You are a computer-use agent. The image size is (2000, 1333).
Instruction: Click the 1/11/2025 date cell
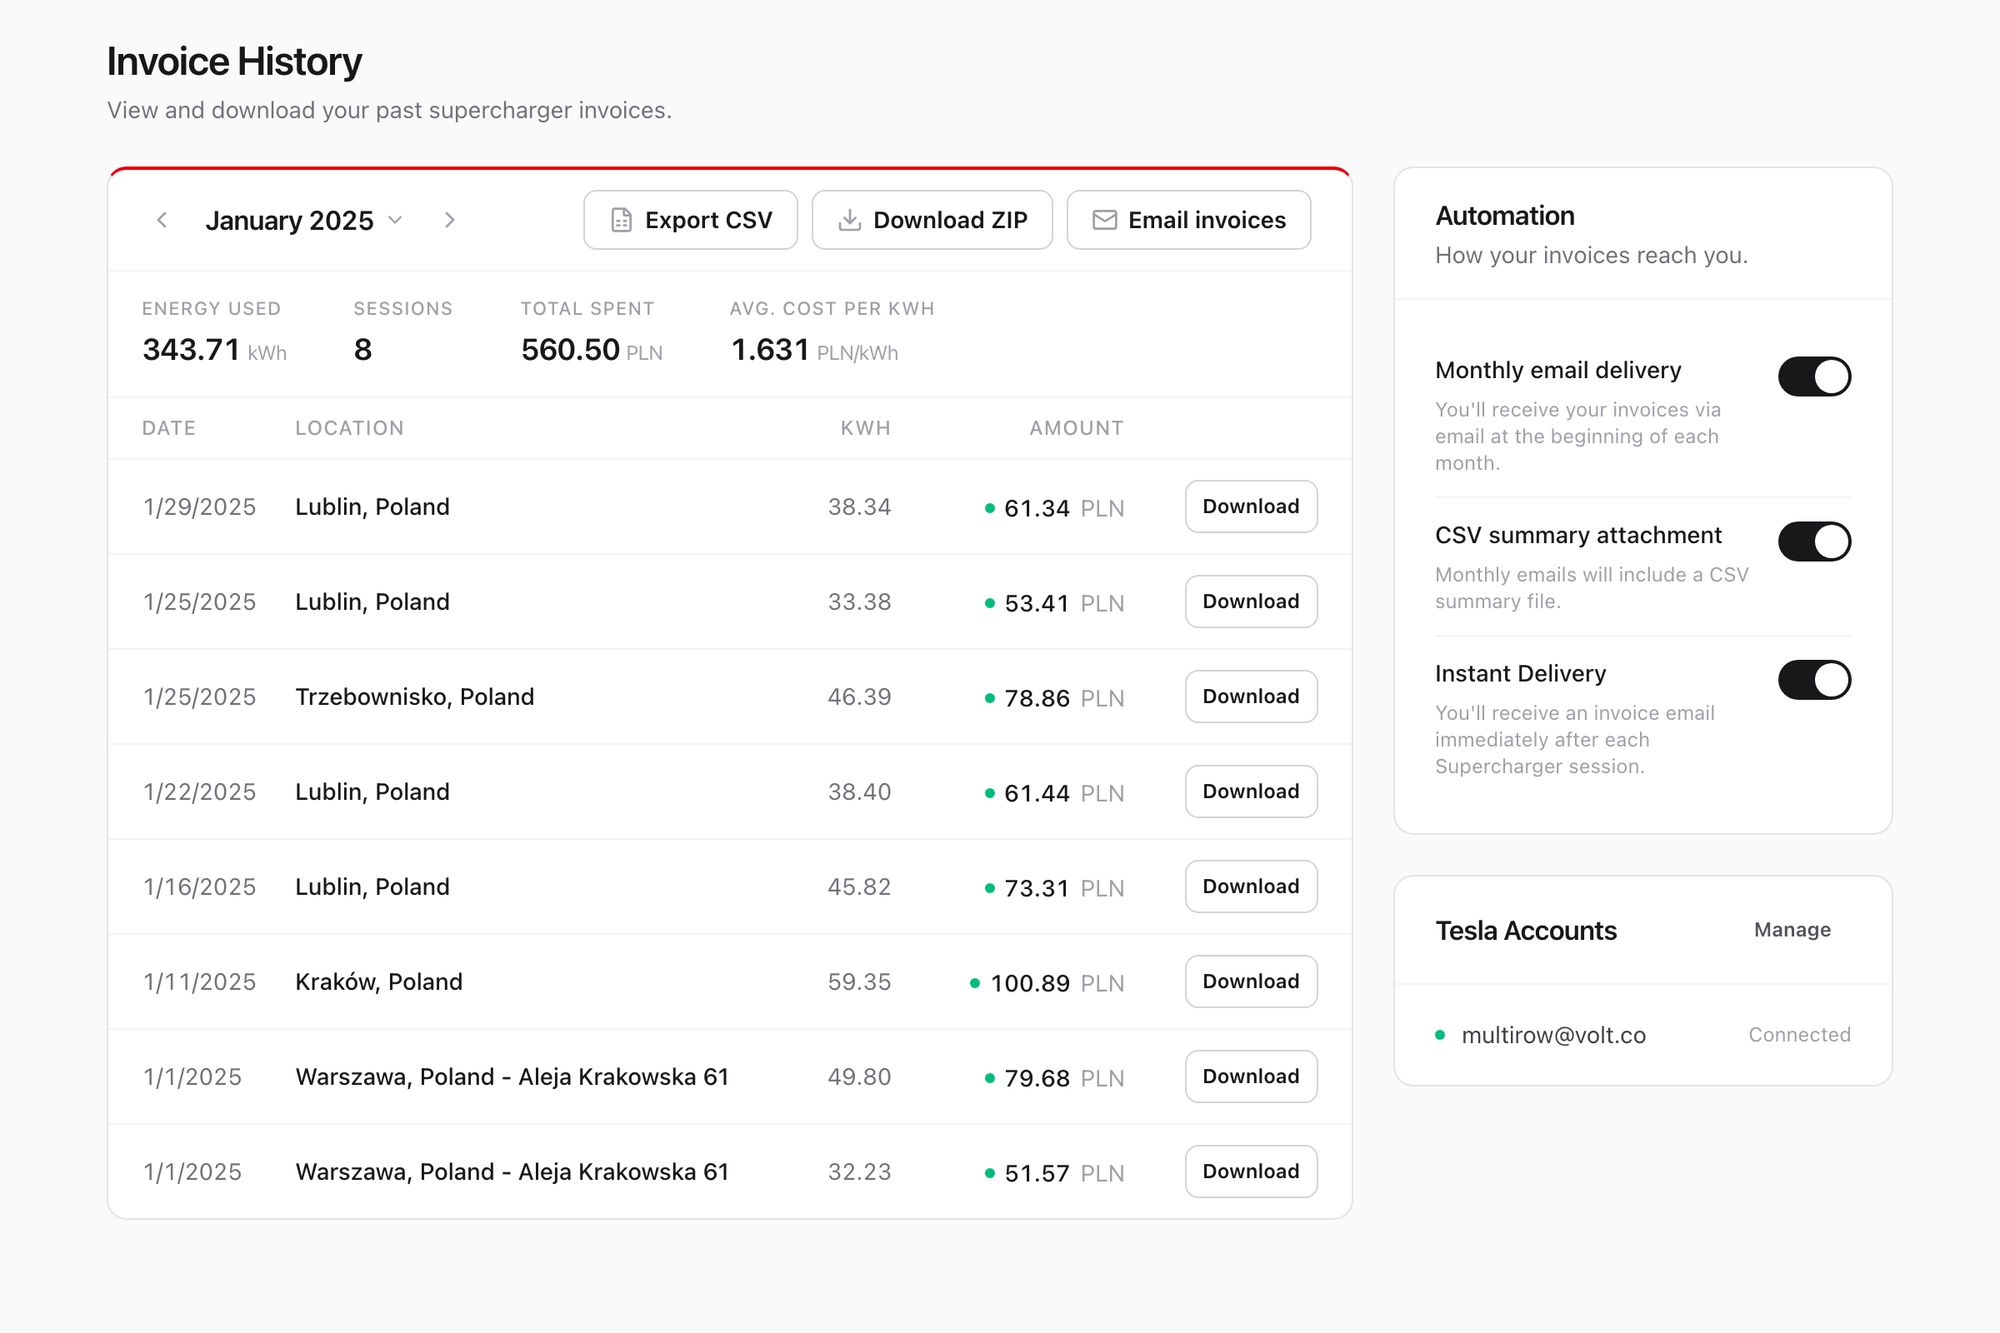(199, 982)
